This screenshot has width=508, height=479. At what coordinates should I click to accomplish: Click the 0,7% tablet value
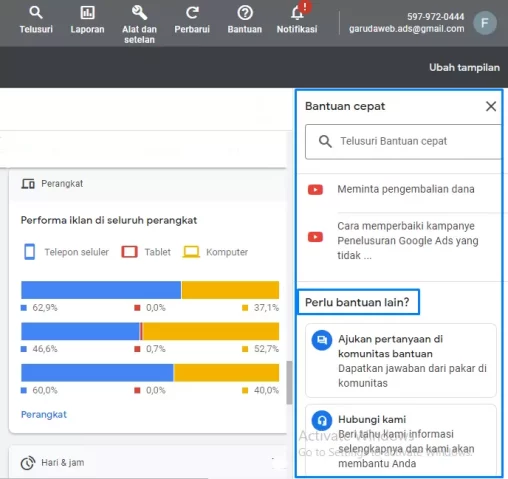coord(155,349)
